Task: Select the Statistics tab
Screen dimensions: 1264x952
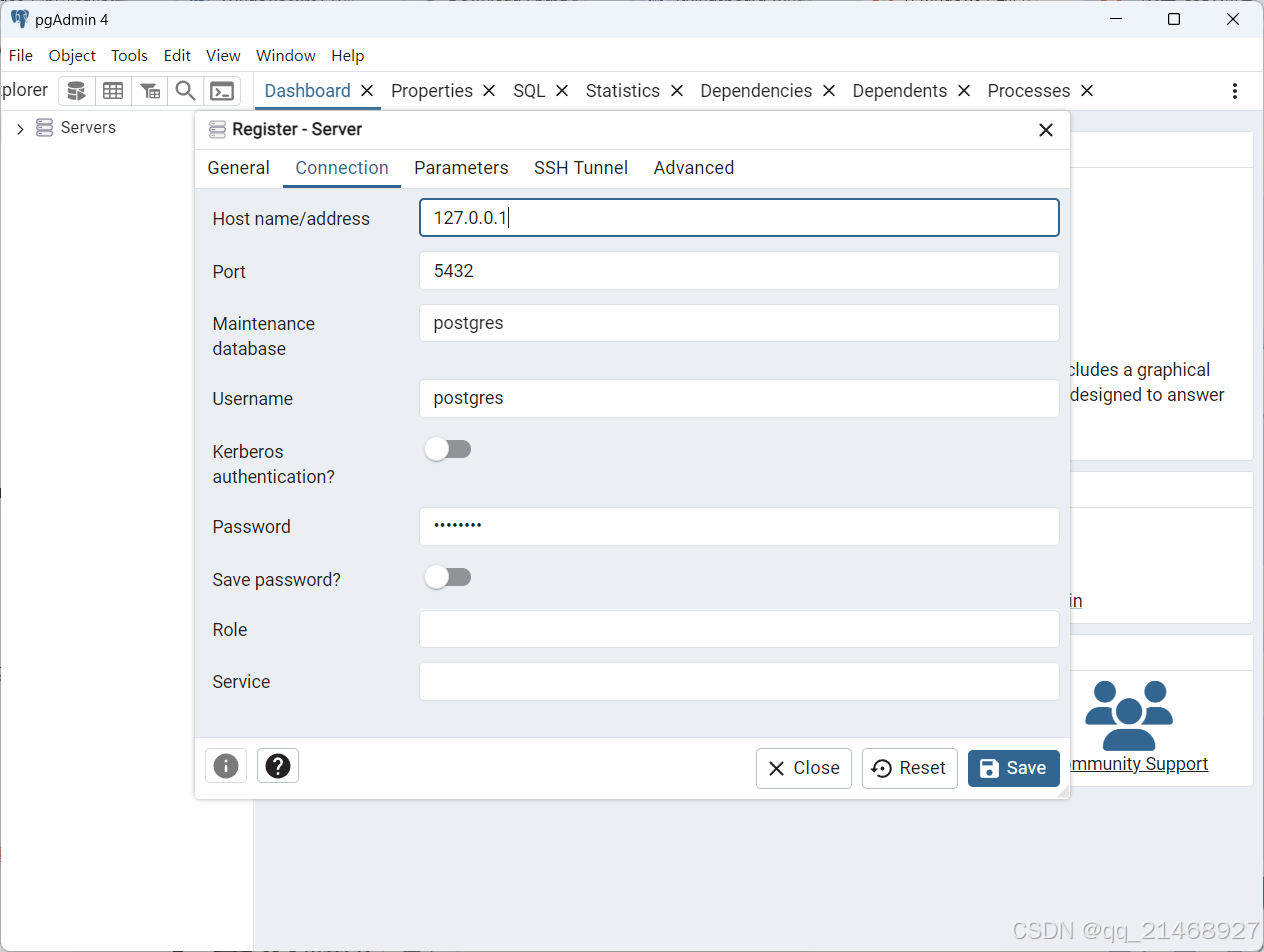Action: [x=623, y=91]
